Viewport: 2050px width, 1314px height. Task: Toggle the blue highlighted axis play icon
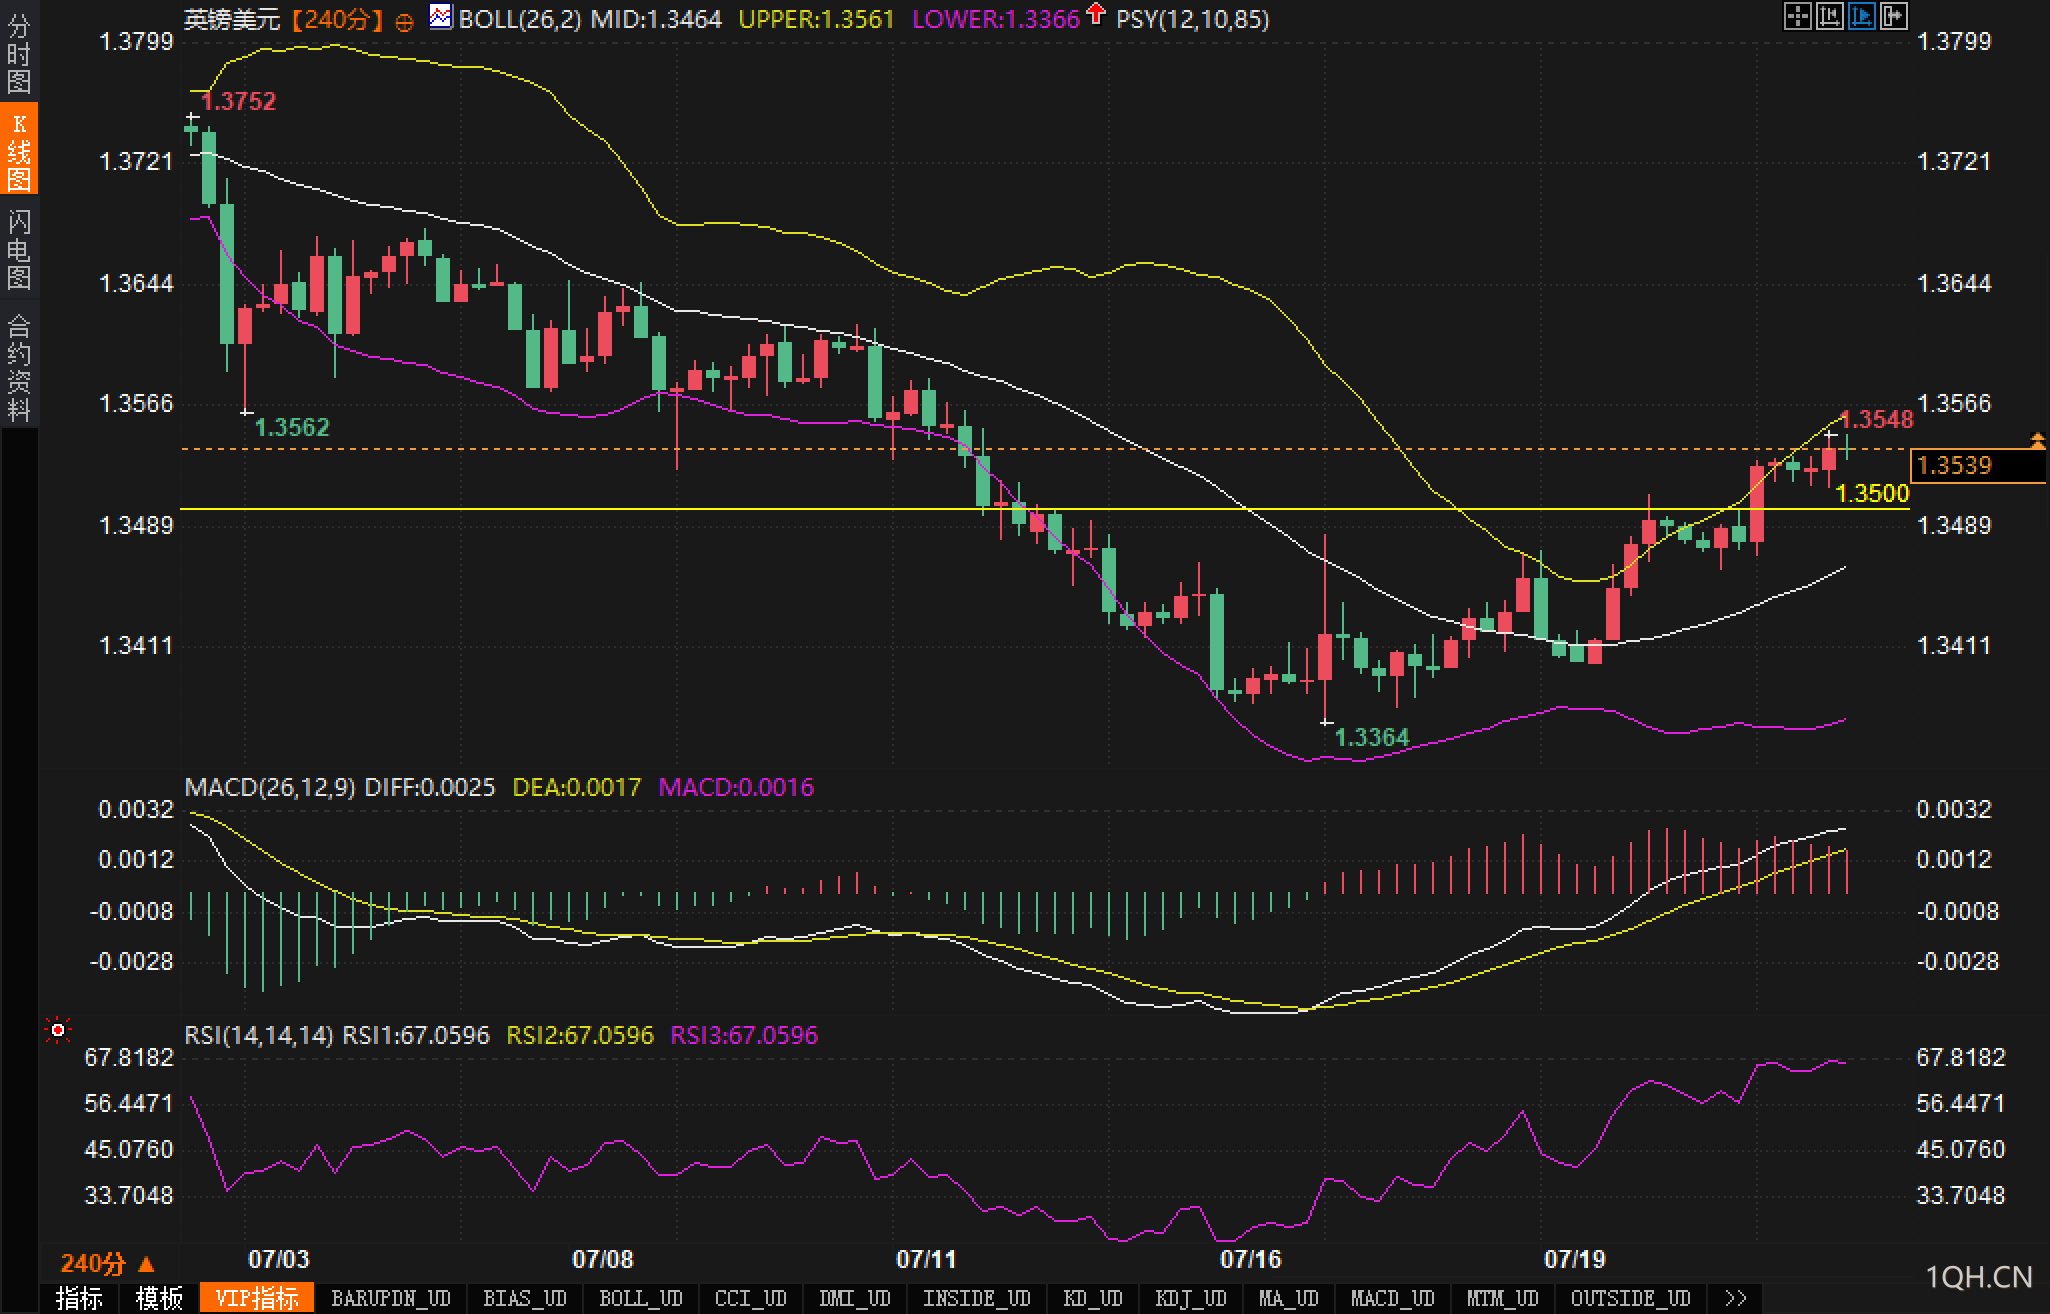click(x=1861, y=16)
